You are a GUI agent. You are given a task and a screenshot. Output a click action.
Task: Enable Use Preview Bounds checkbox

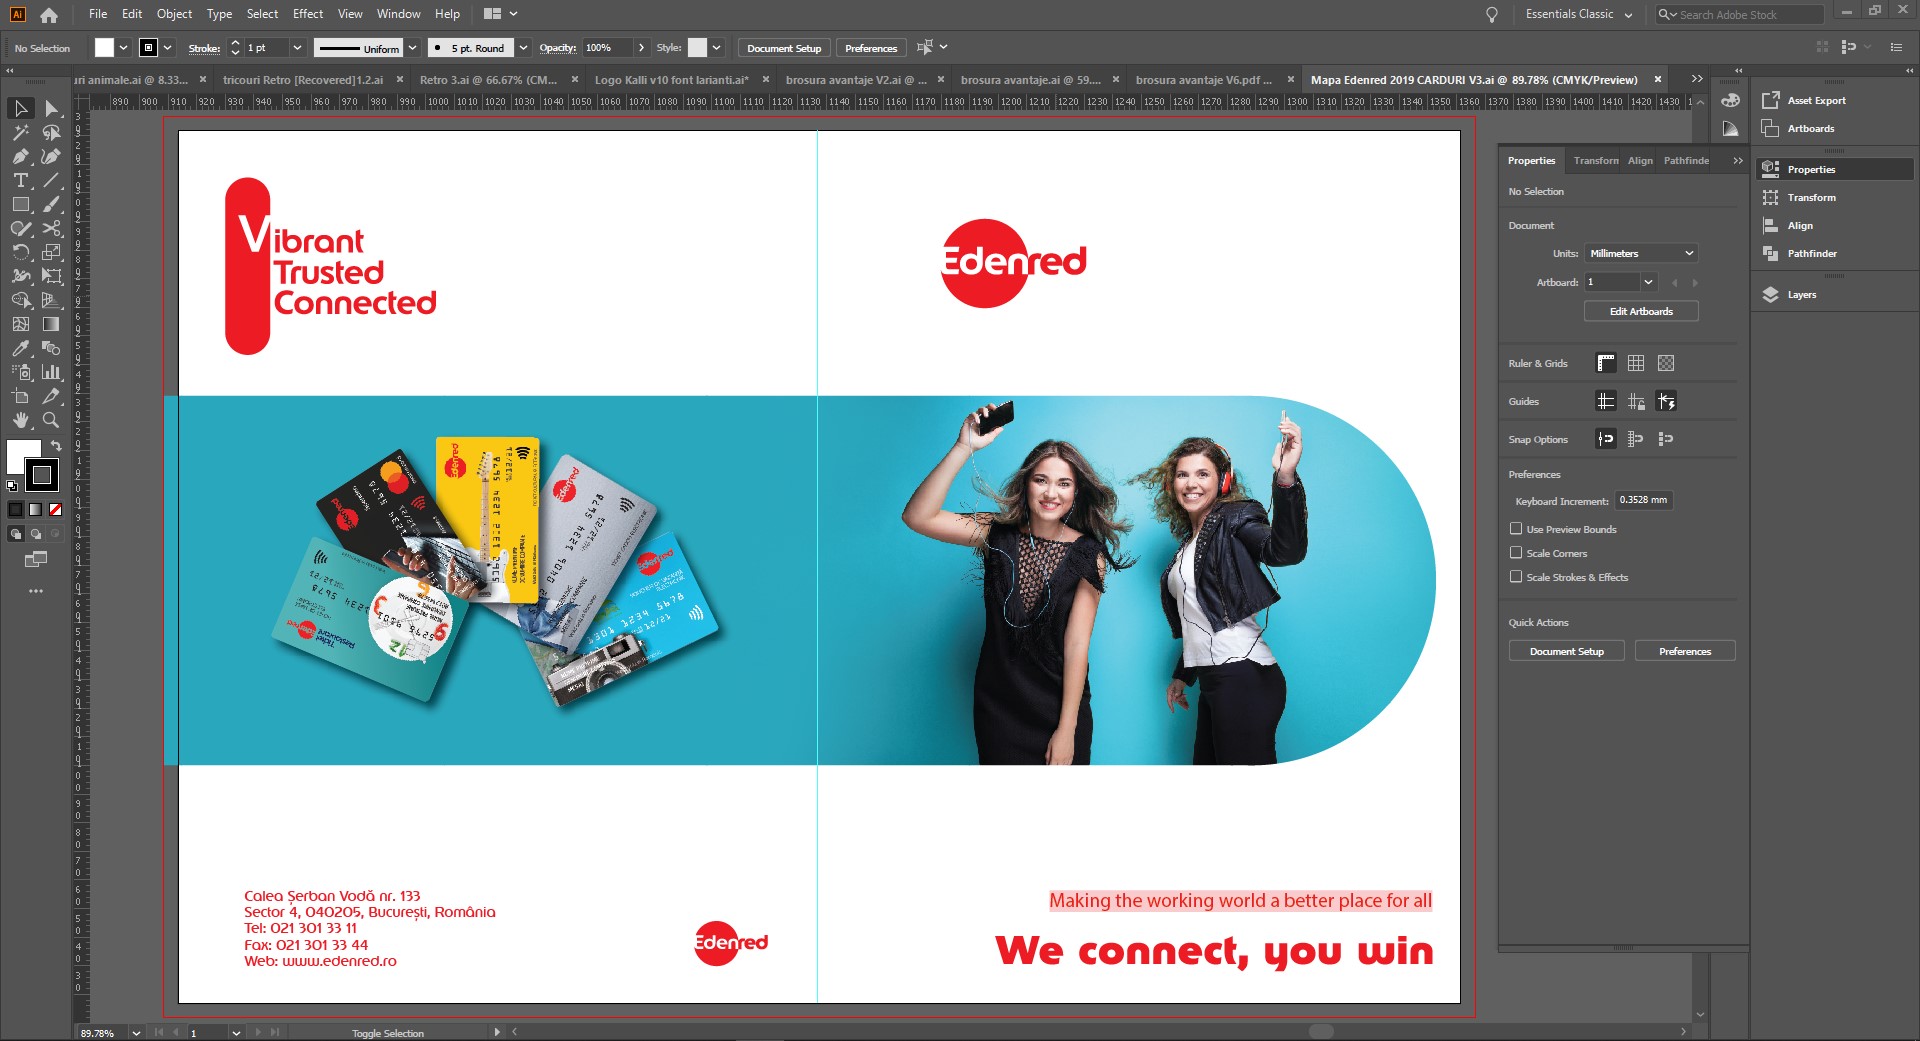pos(1516,529)
